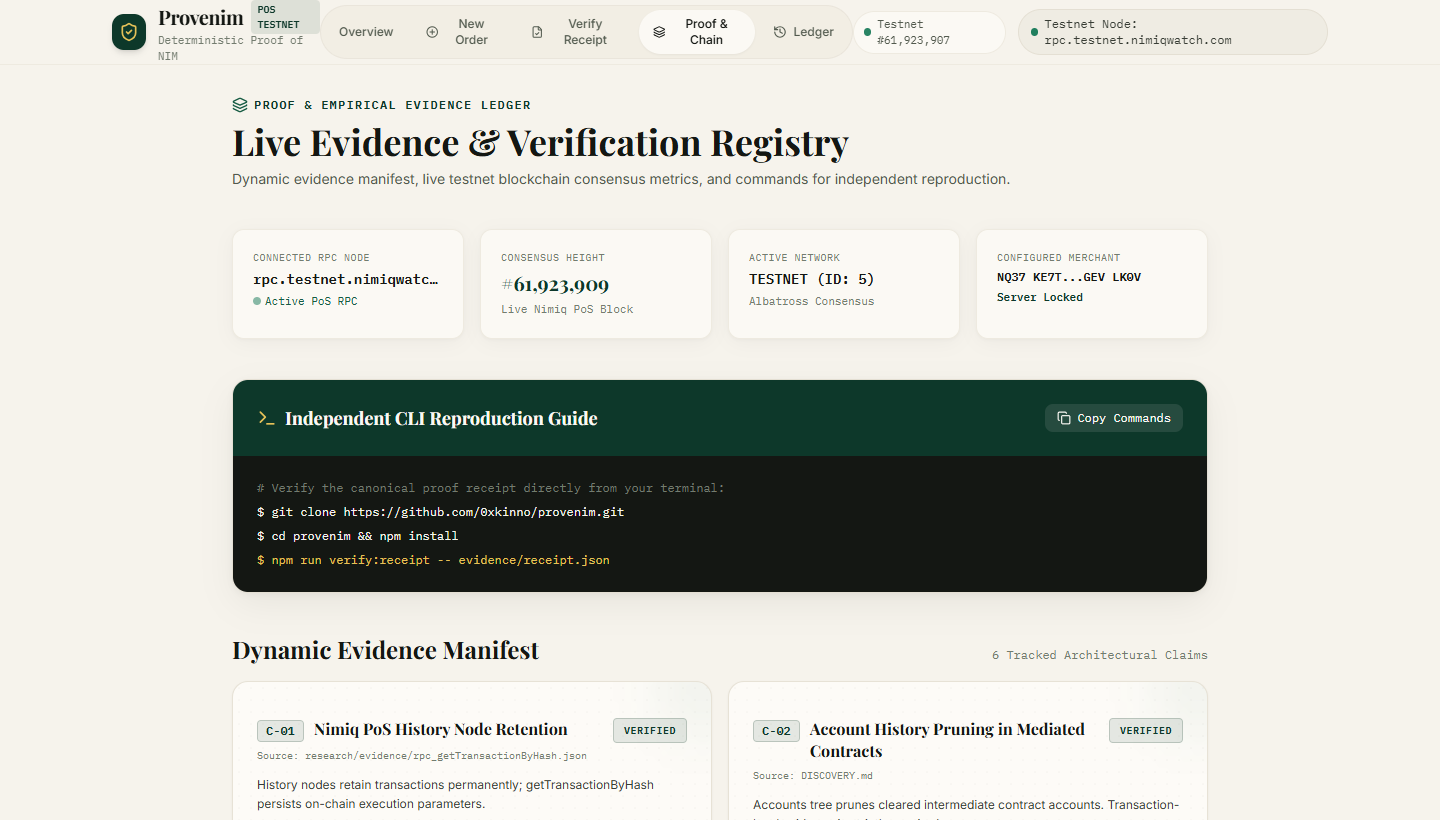Click the Configured Merchant card
The width and height of the screenshot is (1440, 820).
point(1092,284)
